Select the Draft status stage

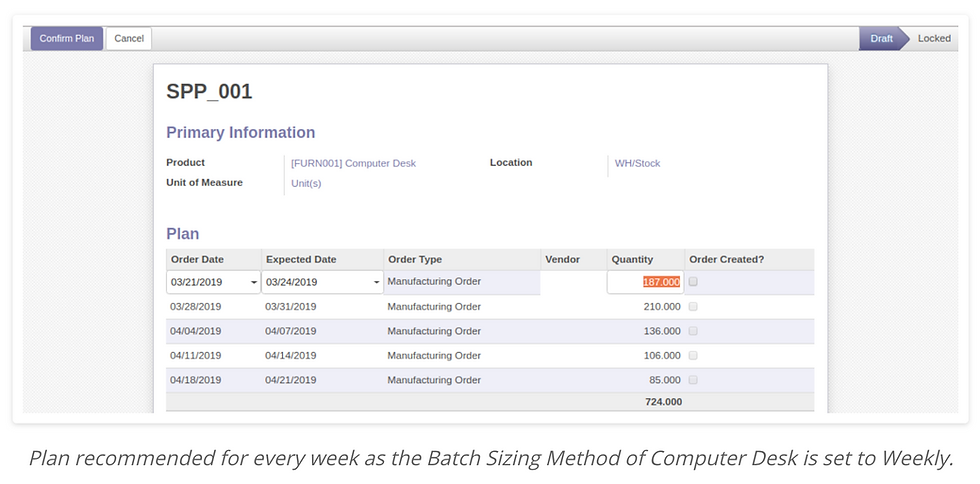[x=881, y=39]
